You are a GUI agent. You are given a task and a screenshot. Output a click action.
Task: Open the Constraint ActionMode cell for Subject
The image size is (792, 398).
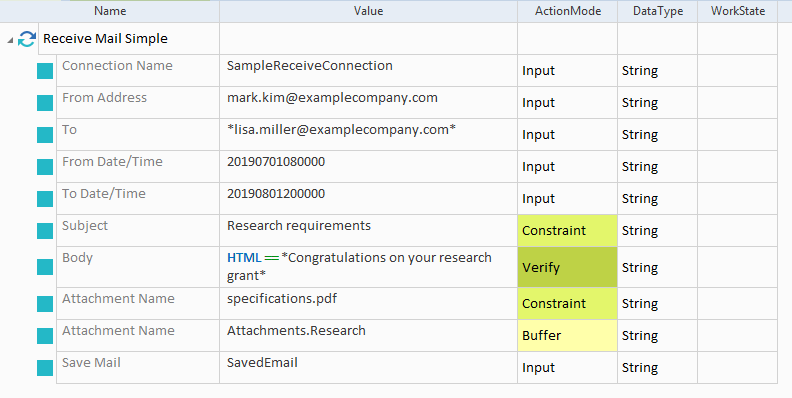[567, 231]
